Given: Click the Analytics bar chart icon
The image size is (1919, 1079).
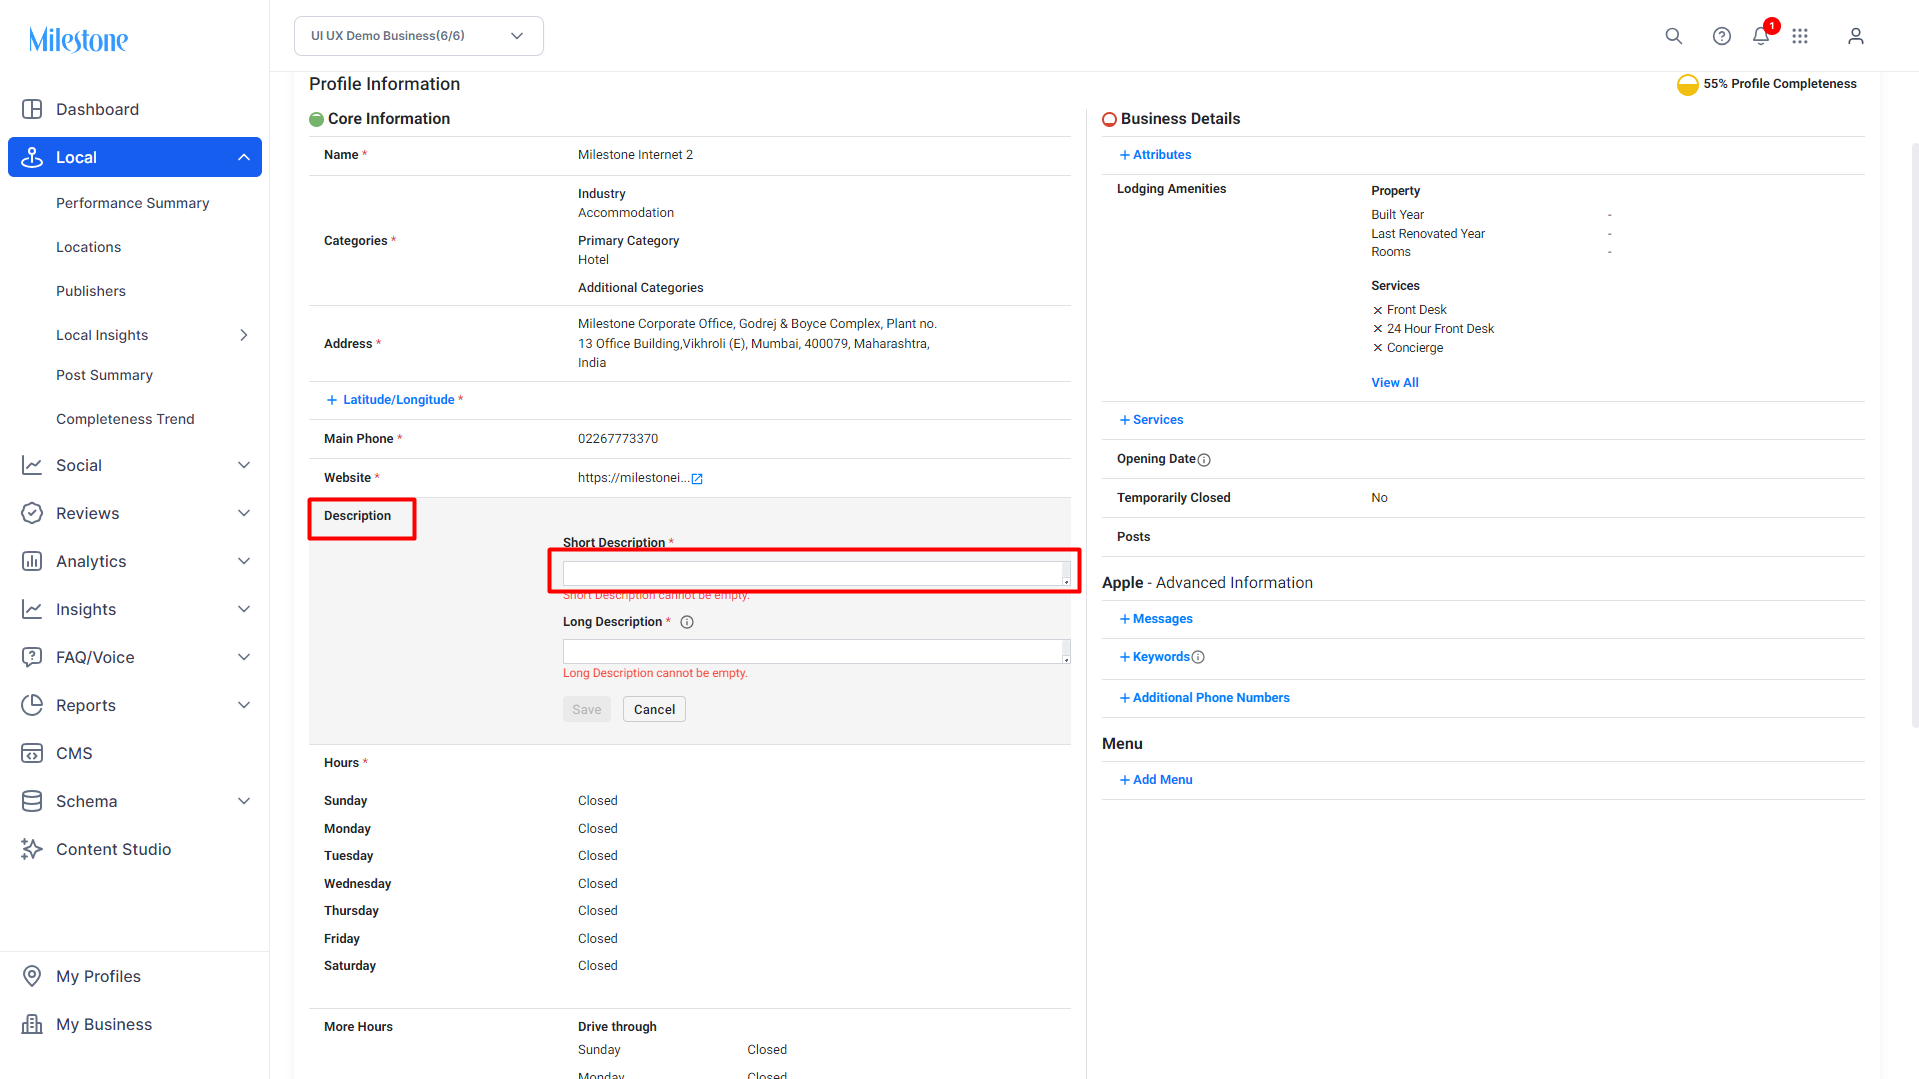Looking at the screenshot, I should (32, 561).
